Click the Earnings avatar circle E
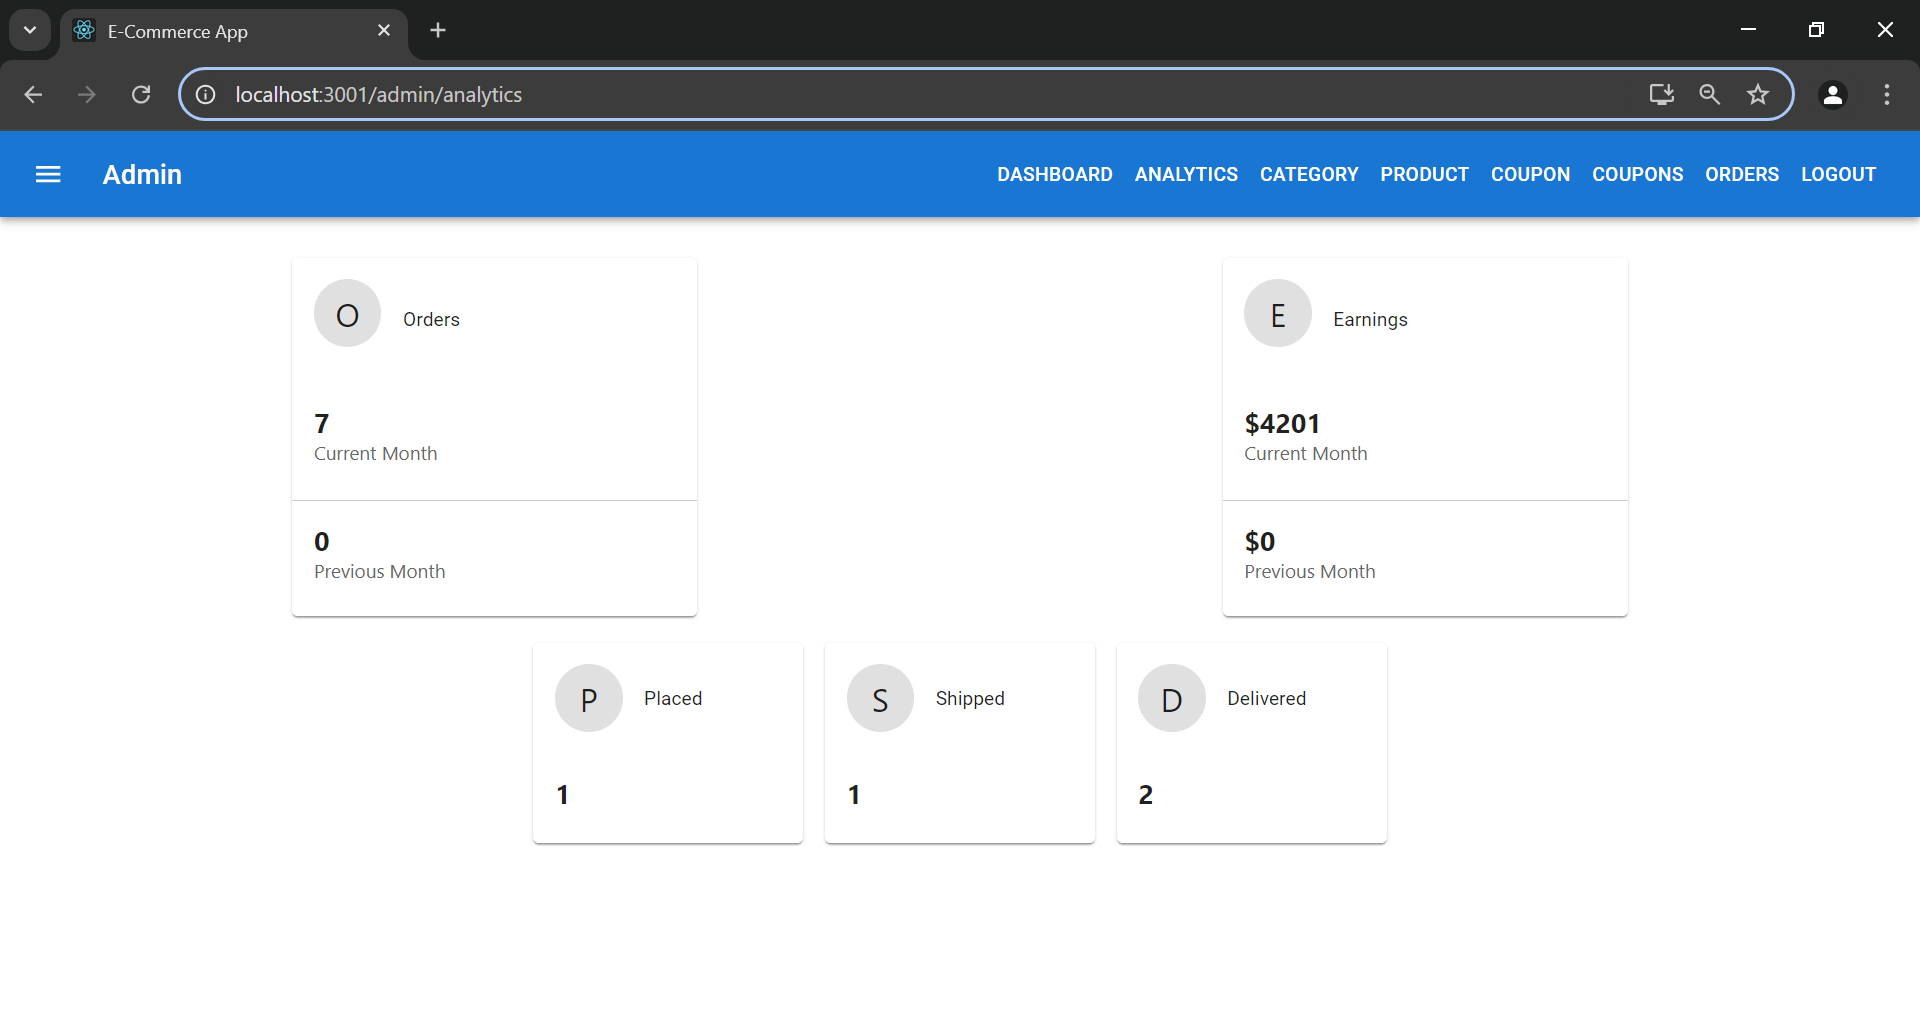The width and height of the screenshot is (1920, 1019). tap(1277, 313)
